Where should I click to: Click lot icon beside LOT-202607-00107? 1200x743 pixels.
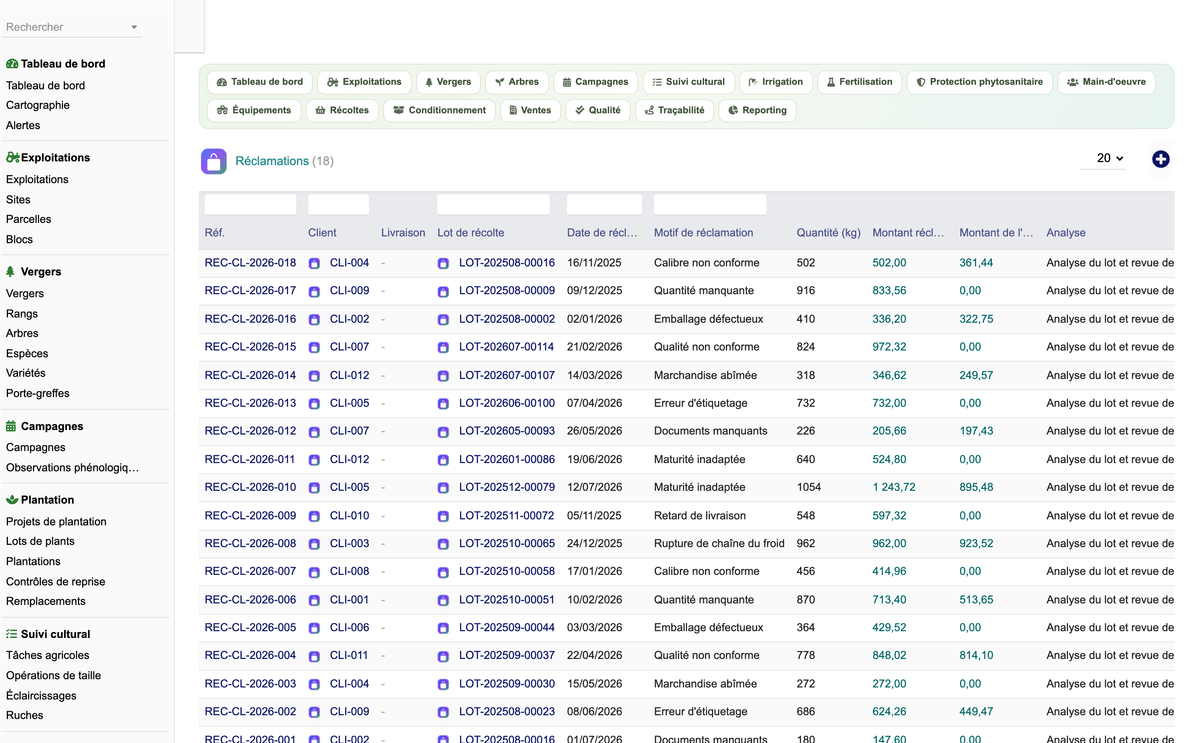click(x=443, y=376)
